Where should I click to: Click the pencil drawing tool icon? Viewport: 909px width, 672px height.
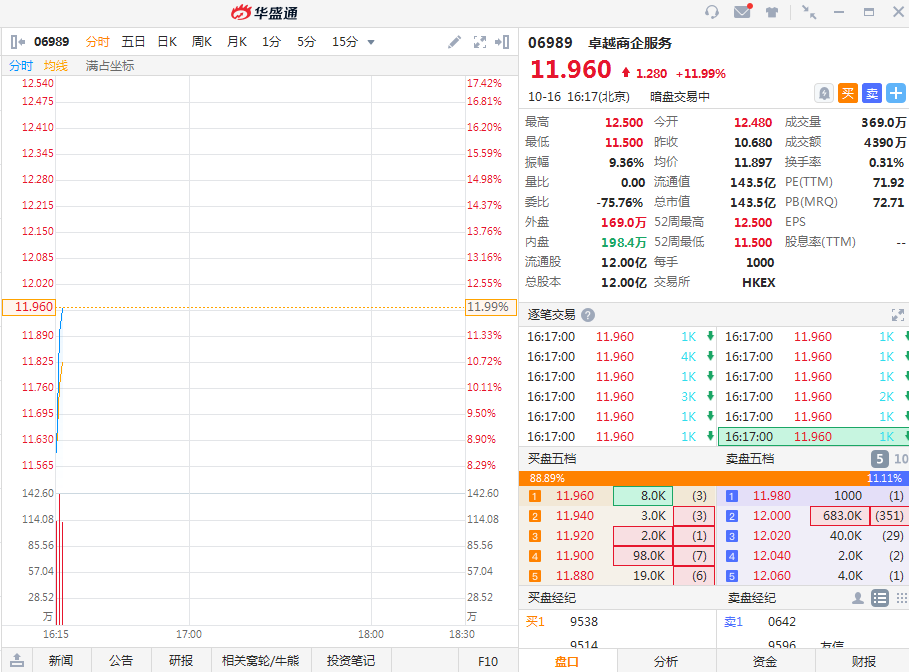[x=454, y=42]
